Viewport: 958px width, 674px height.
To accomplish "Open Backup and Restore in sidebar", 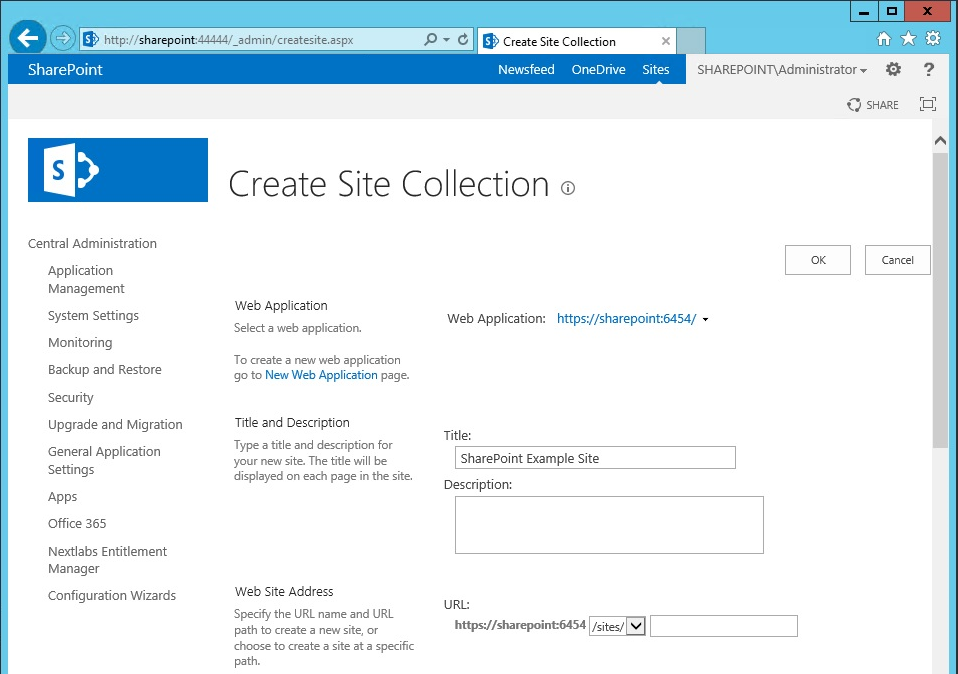I will pos(104,369).
